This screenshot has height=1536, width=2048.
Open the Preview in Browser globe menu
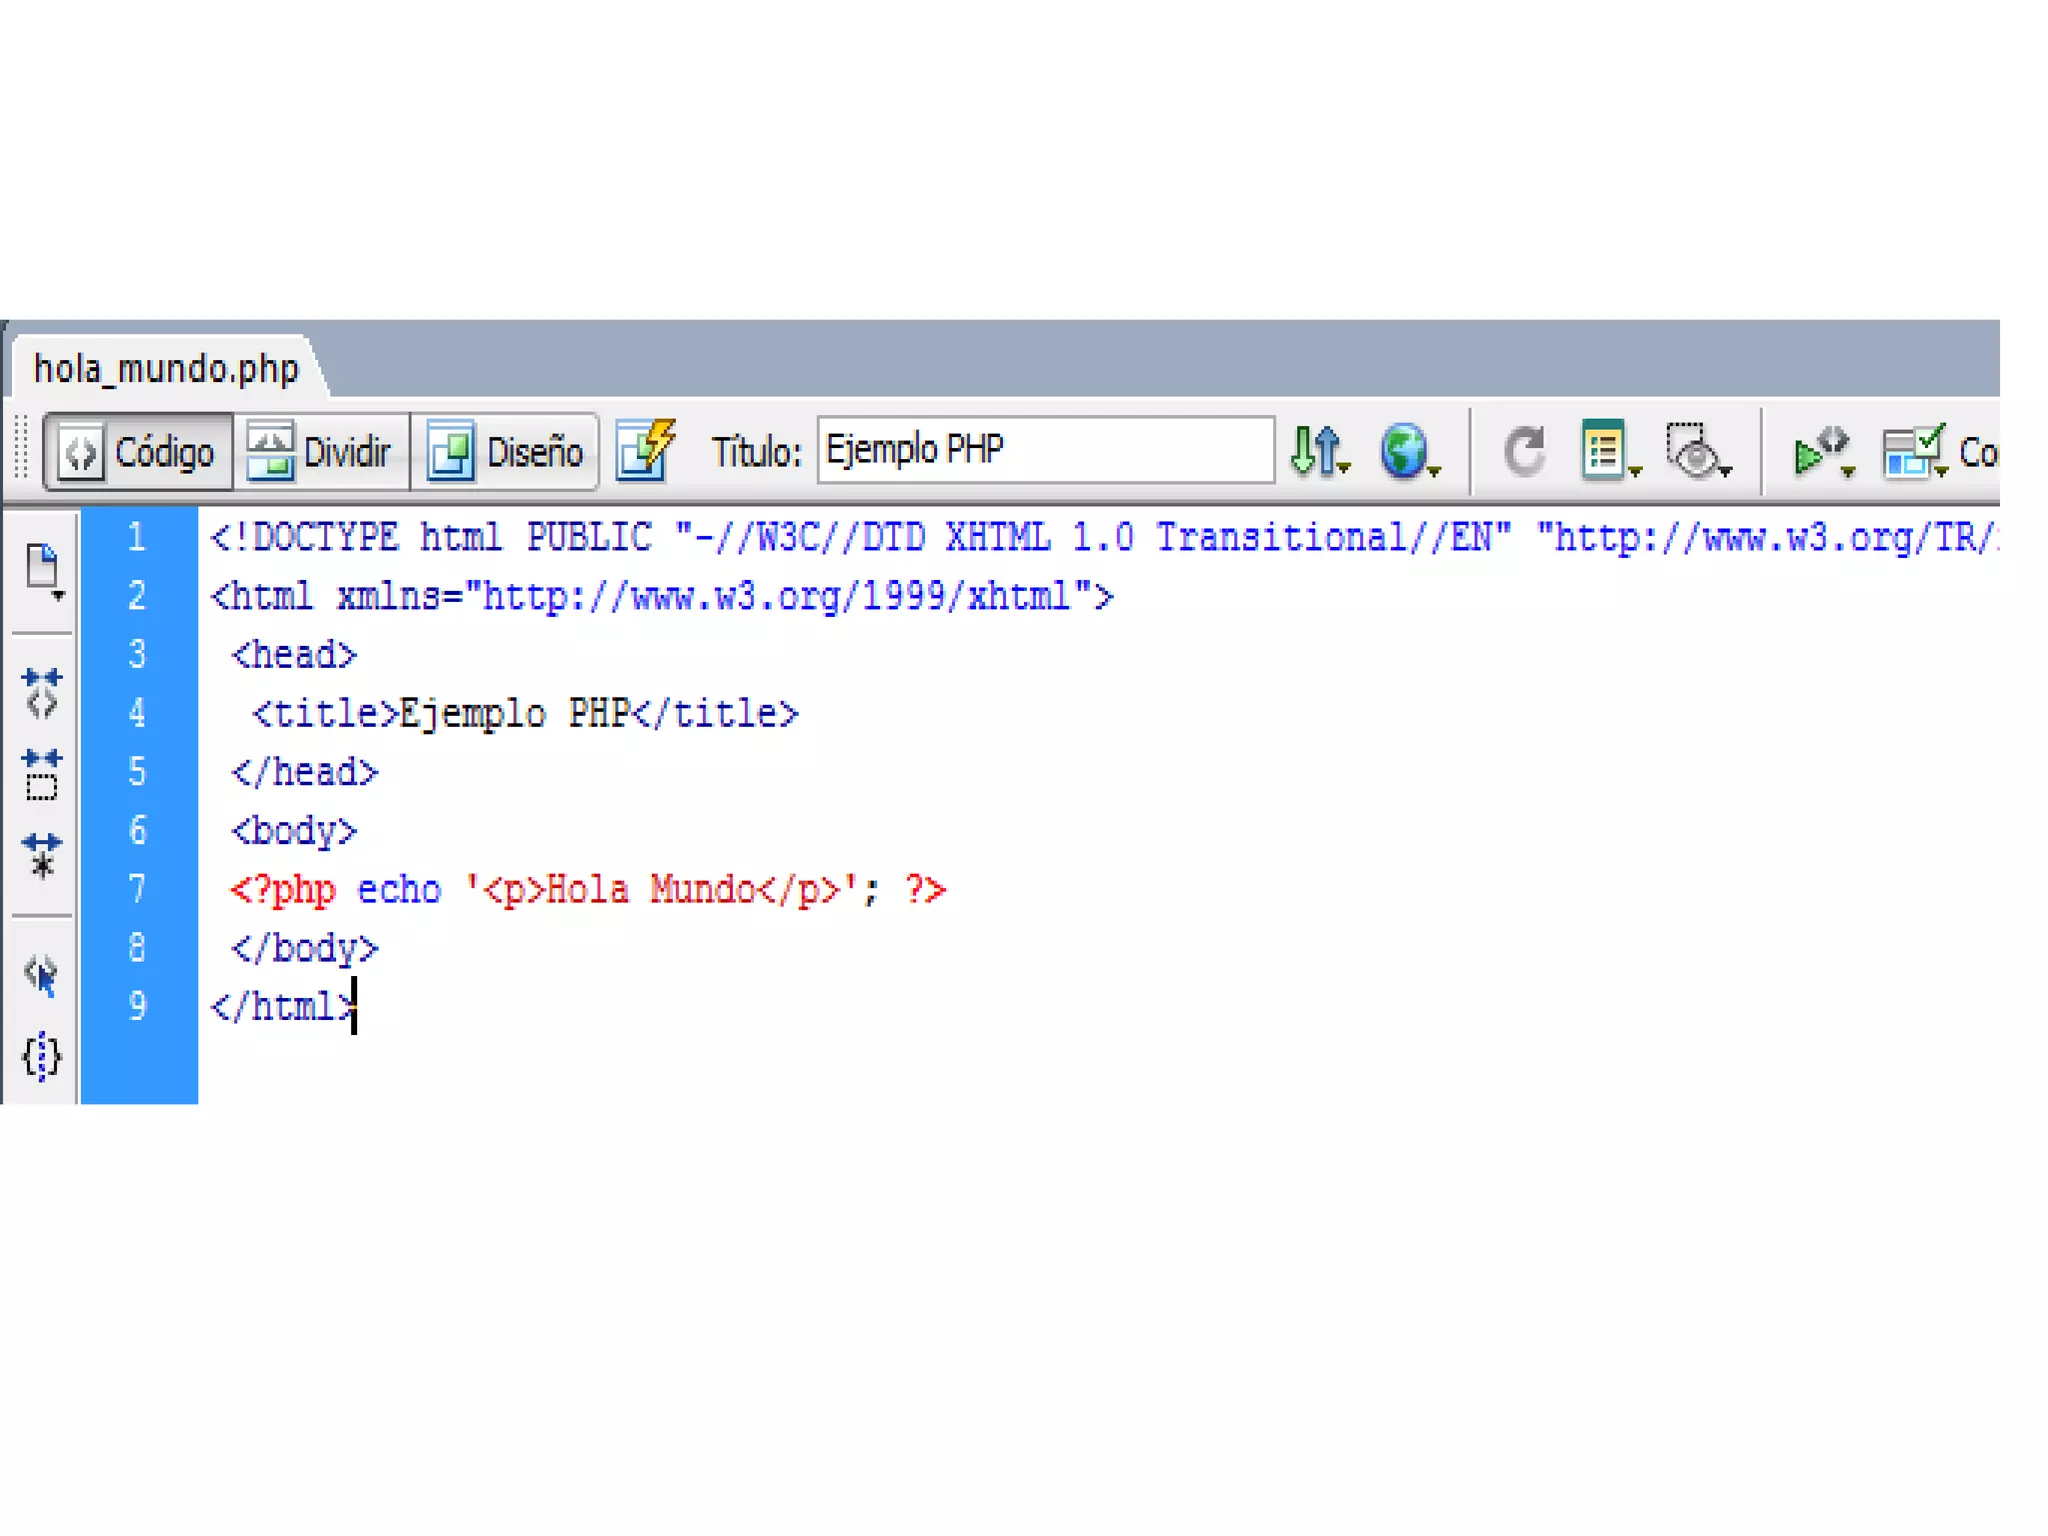coord(1407,451)
